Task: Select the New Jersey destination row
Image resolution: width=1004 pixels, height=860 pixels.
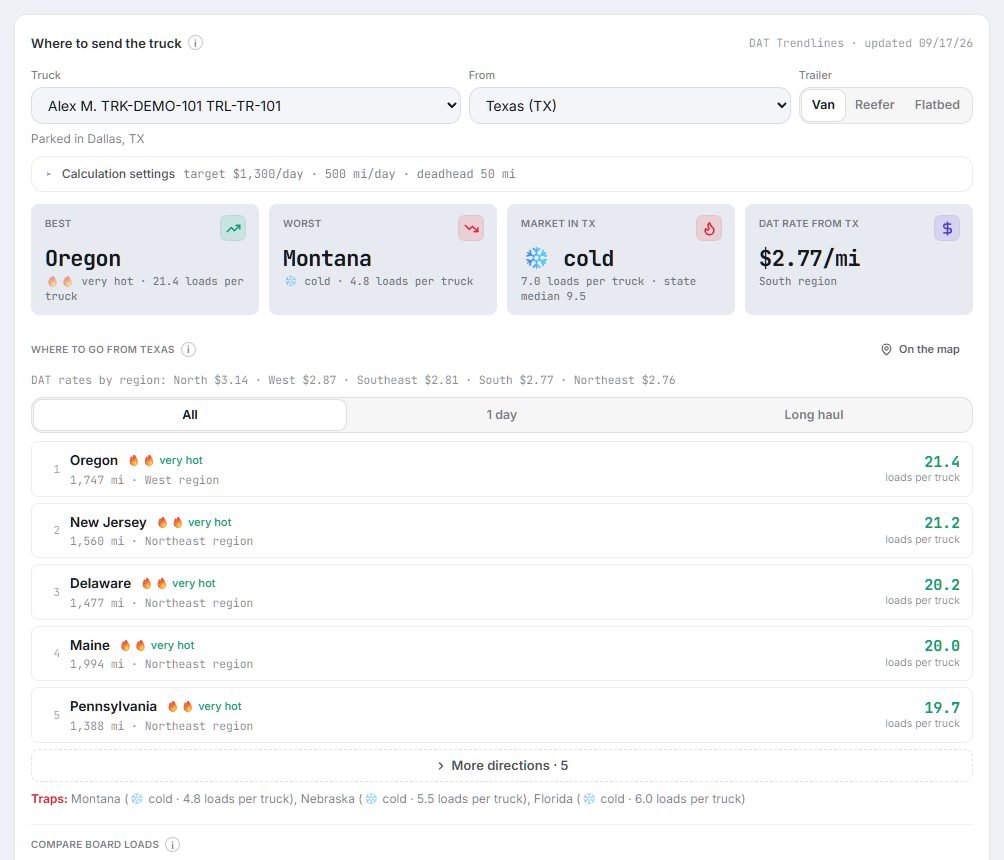Action: 502,531
